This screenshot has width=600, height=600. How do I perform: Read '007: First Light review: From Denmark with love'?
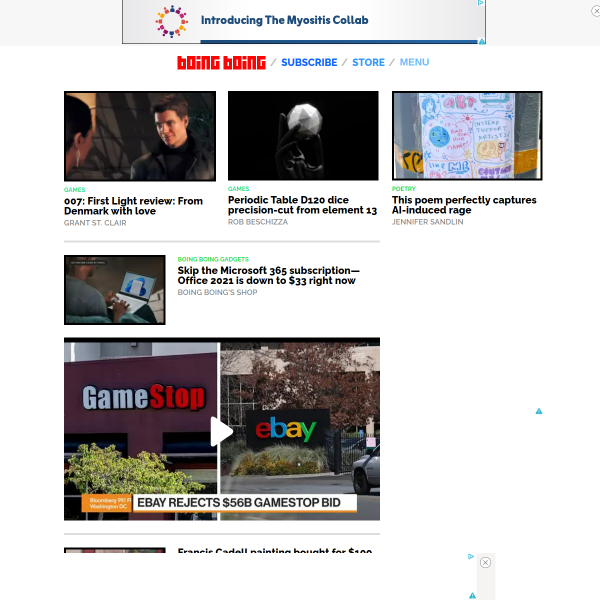pyautogui.click(x=133, y=206)
